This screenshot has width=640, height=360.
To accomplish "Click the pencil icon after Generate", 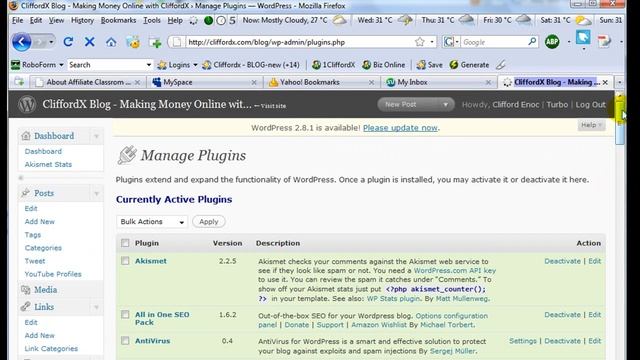I will (501, 65).
